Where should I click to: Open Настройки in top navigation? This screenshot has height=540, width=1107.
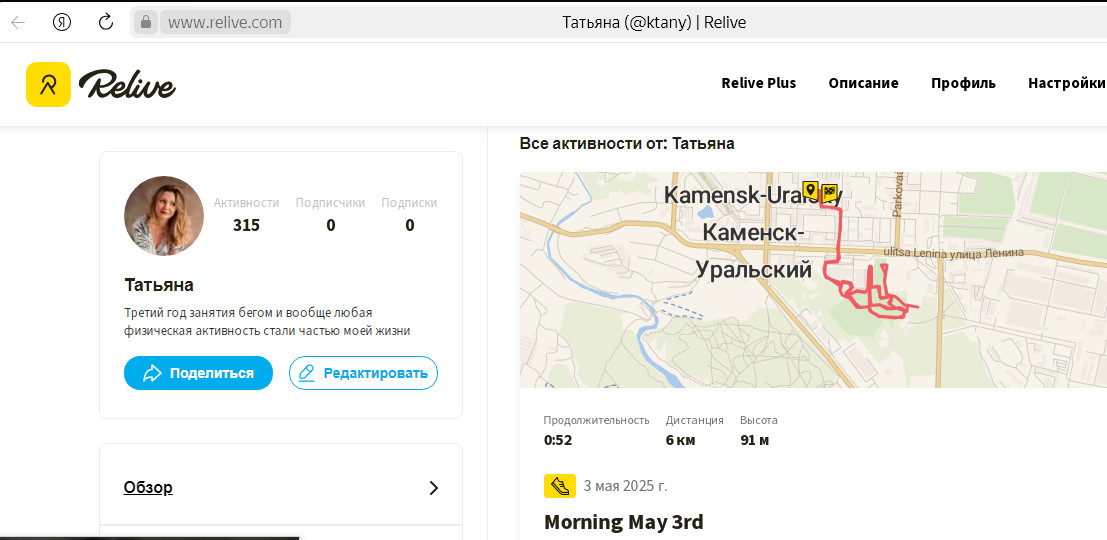1067,83
